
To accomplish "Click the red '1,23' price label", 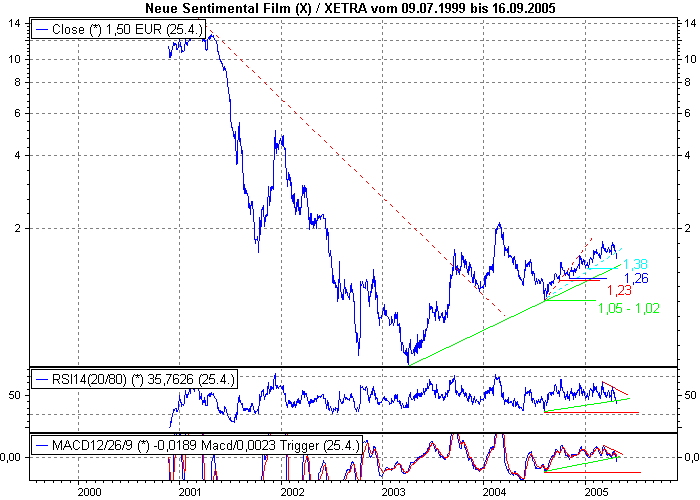I will pos(619,290).
